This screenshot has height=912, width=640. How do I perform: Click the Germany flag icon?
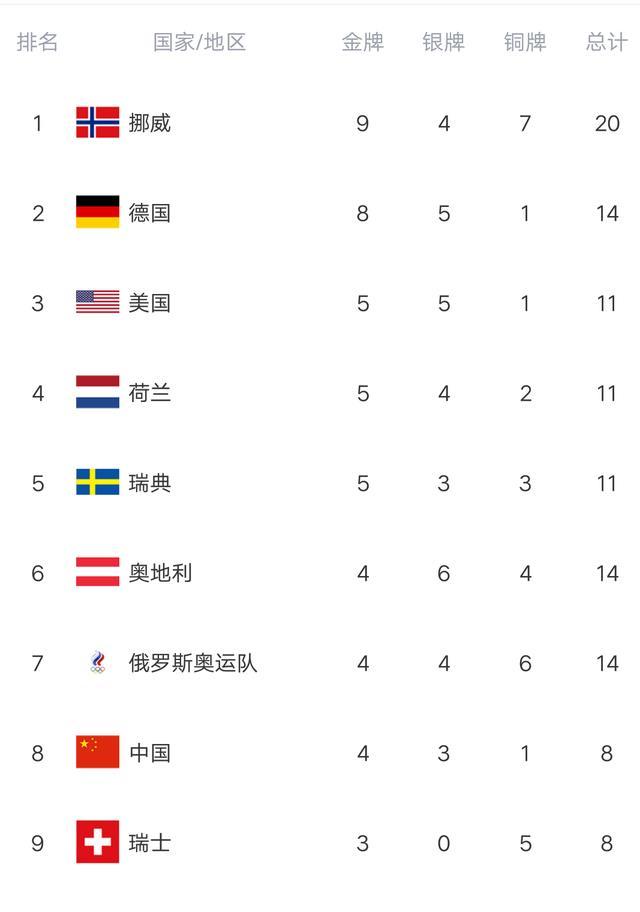pyautogui.click(x=97, y=212)
